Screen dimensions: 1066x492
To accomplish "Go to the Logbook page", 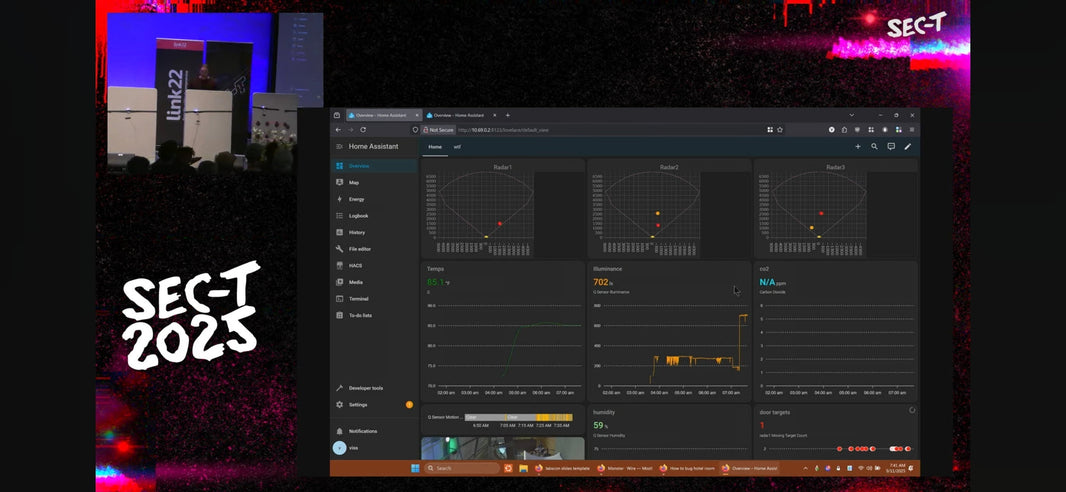I will (x=358, y=216).
